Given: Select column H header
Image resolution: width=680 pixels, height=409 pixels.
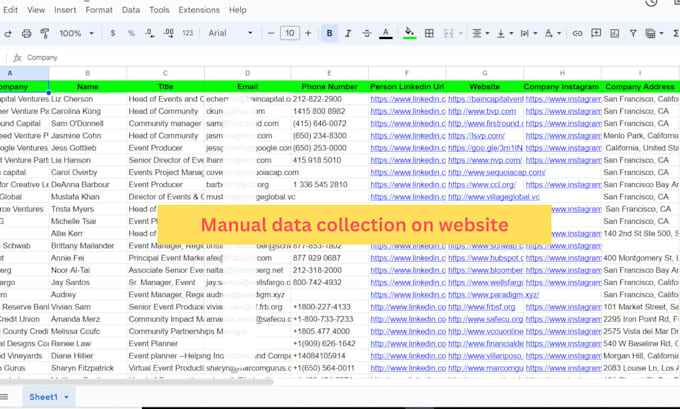Looking at the screenshot, I should tap(562, 73).
